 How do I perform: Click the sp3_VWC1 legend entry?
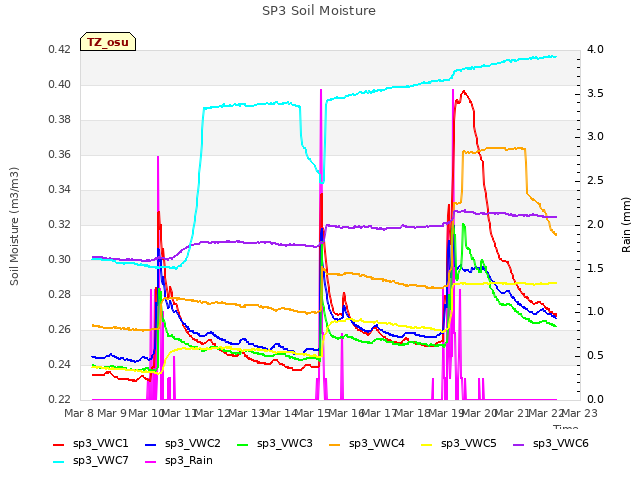[91, 444]
